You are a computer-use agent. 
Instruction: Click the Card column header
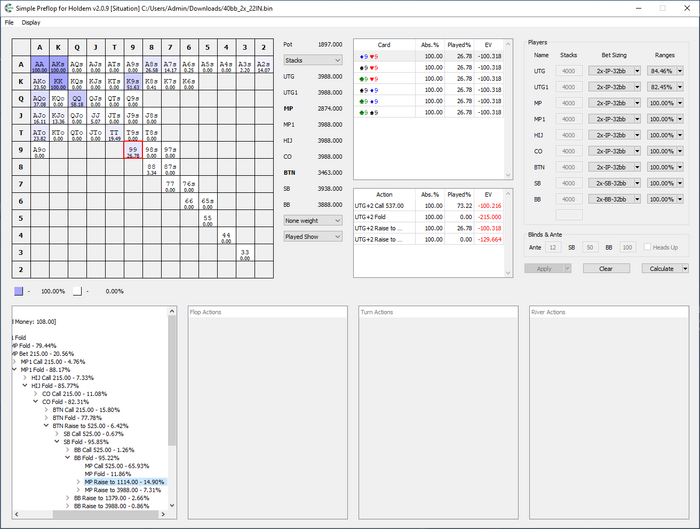tap(384, 45)
